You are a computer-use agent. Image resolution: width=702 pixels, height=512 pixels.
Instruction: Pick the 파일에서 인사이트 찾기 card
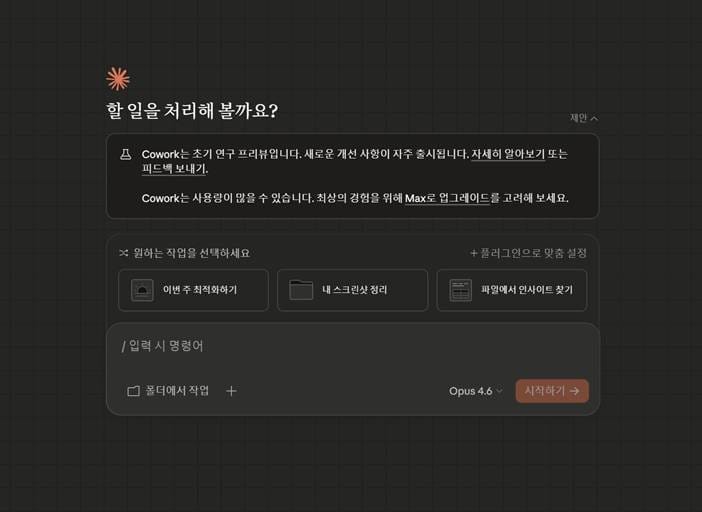[512, 290]
